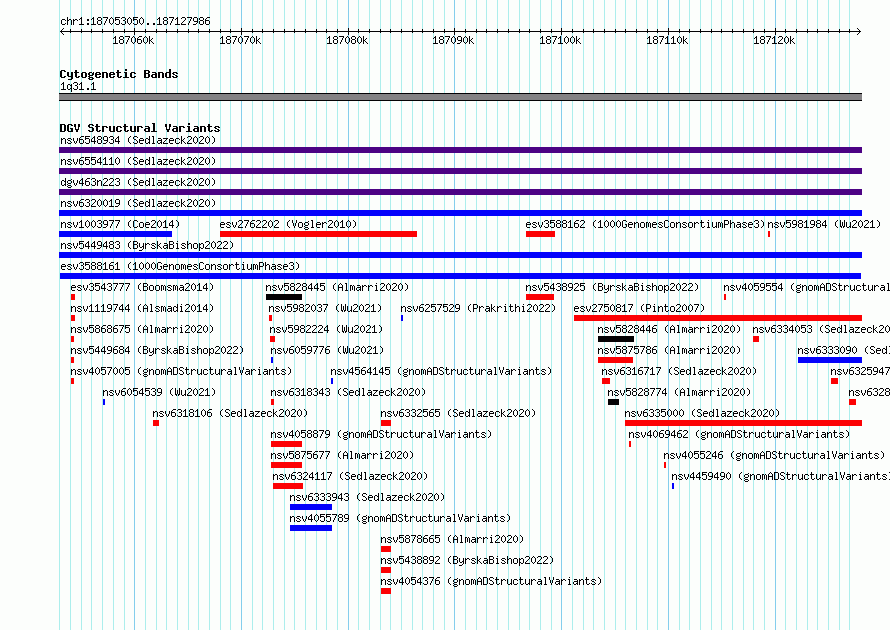Click the DGV Structural Variants track title
The width and height of the screenshot is (890, 630).
[140, 128]
